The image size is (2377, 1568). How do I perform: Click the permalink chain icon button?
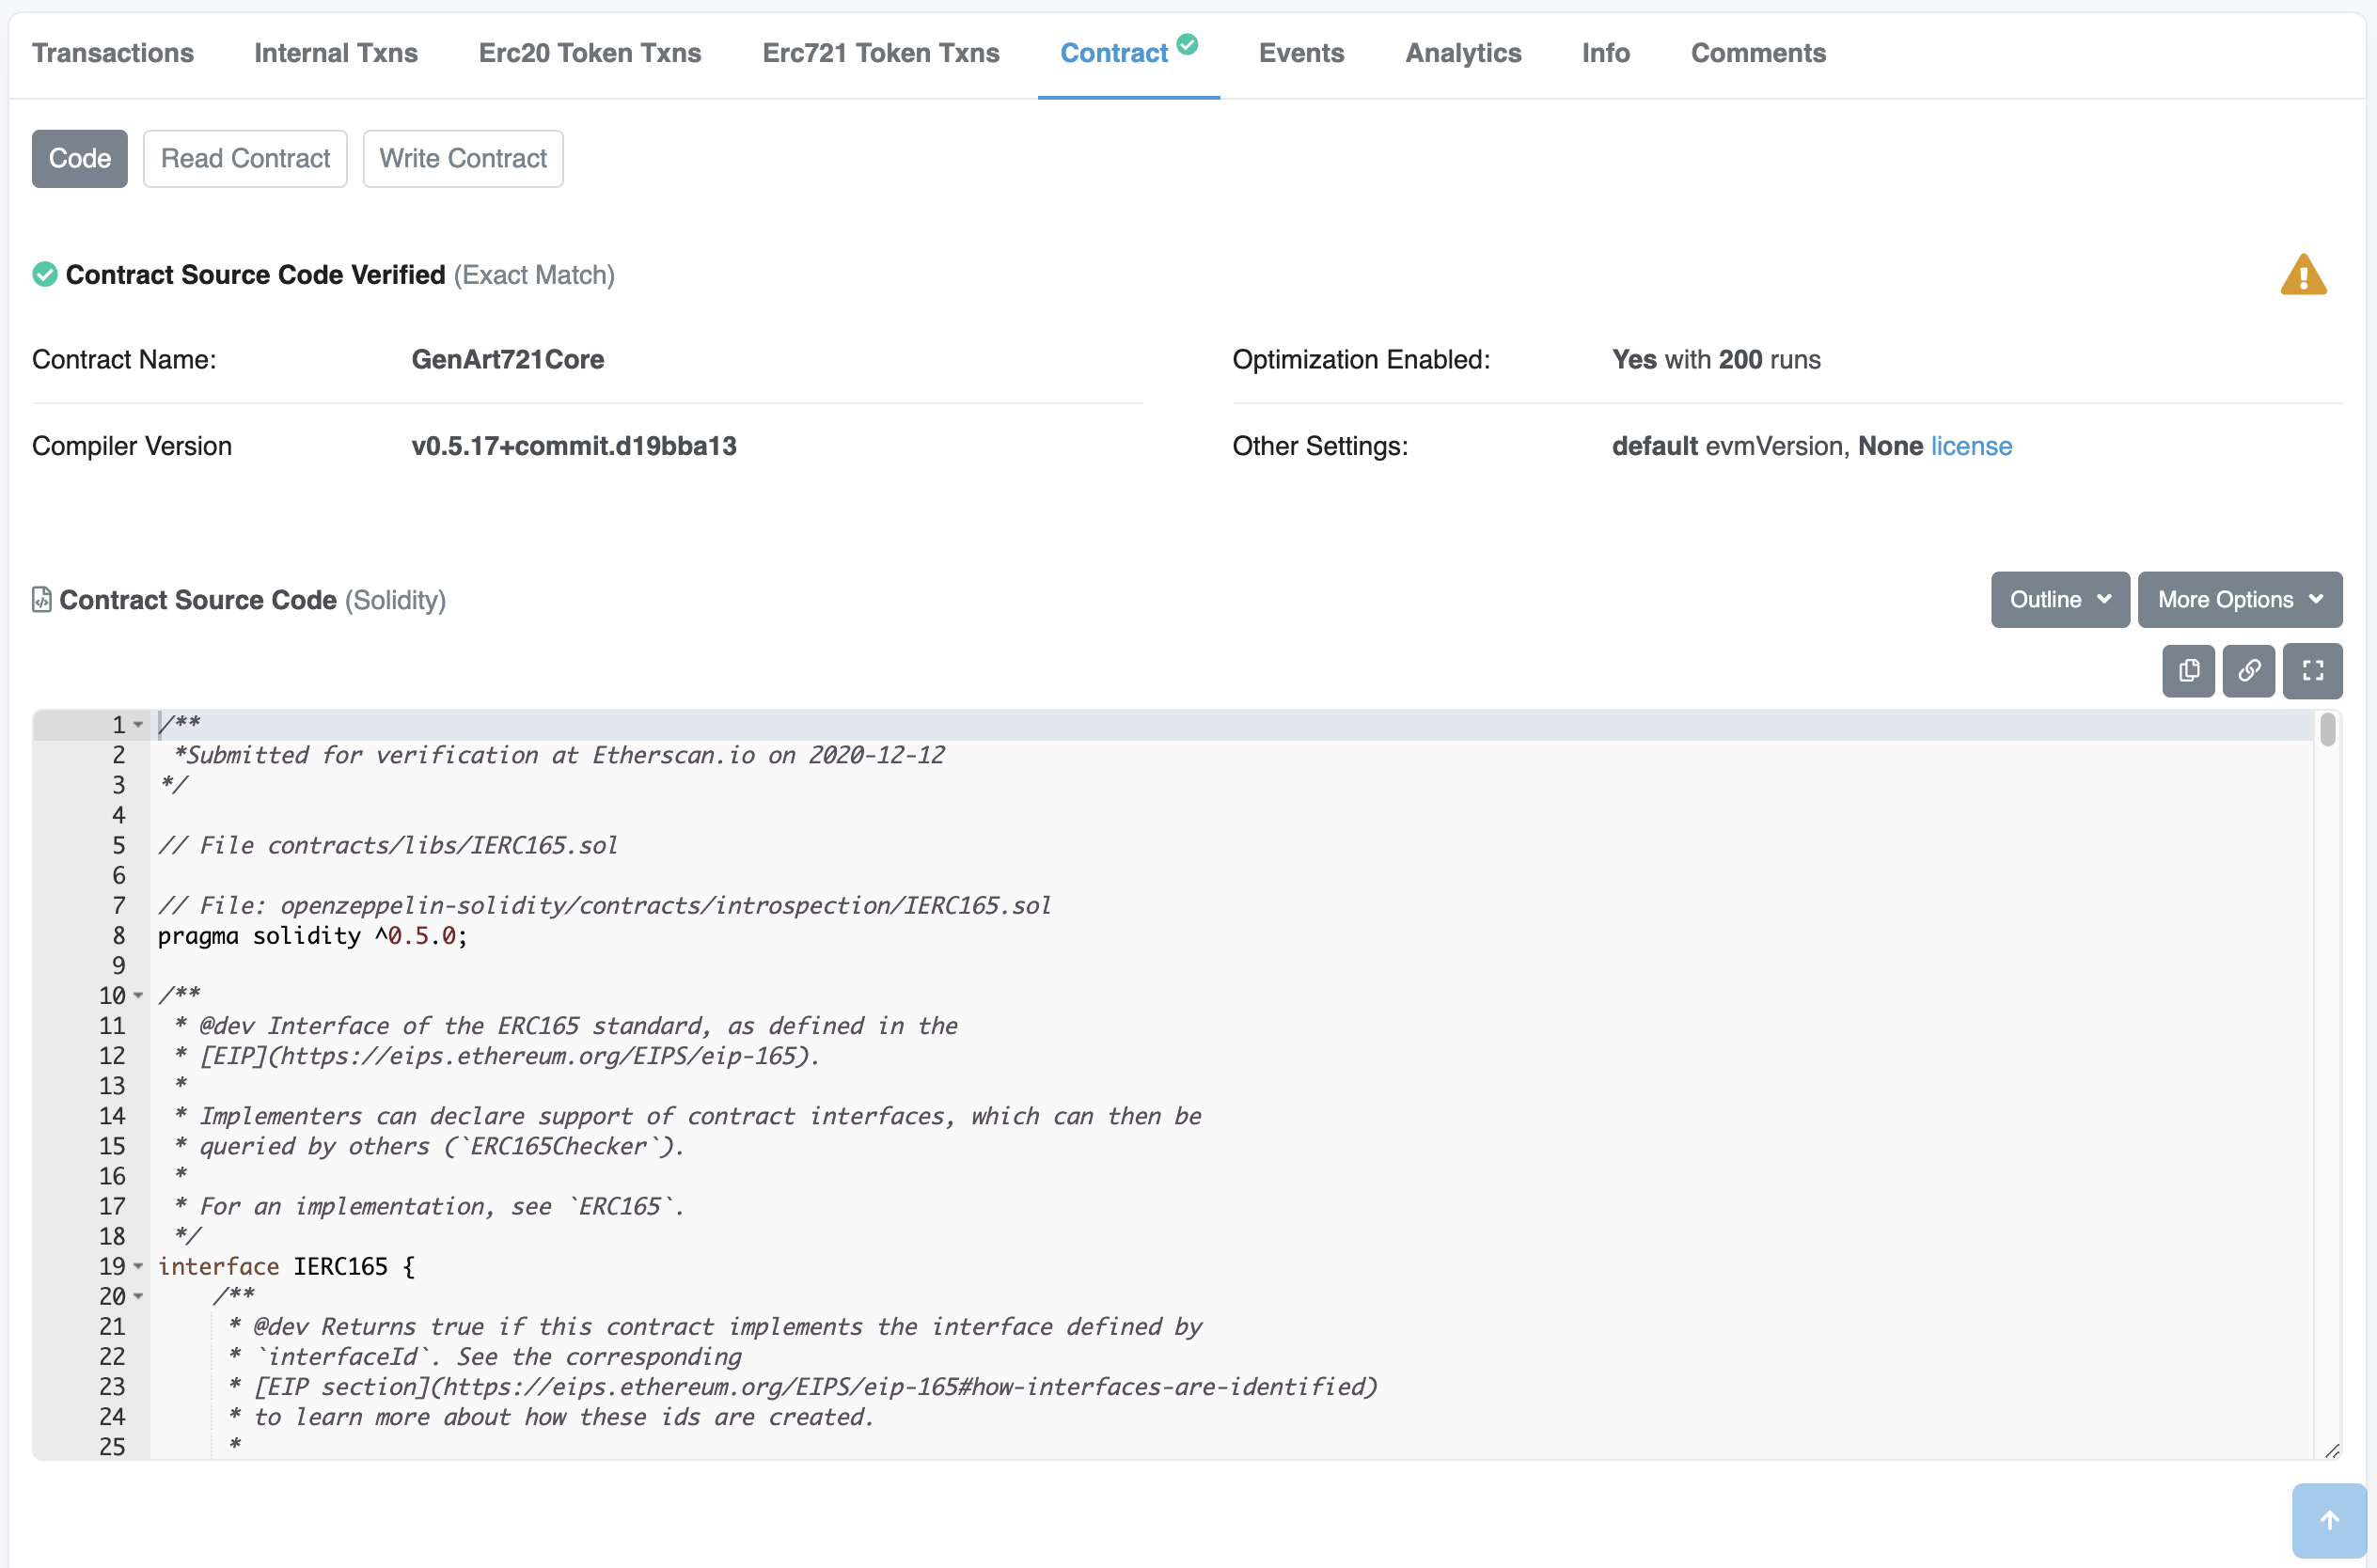click(2249, 670)
